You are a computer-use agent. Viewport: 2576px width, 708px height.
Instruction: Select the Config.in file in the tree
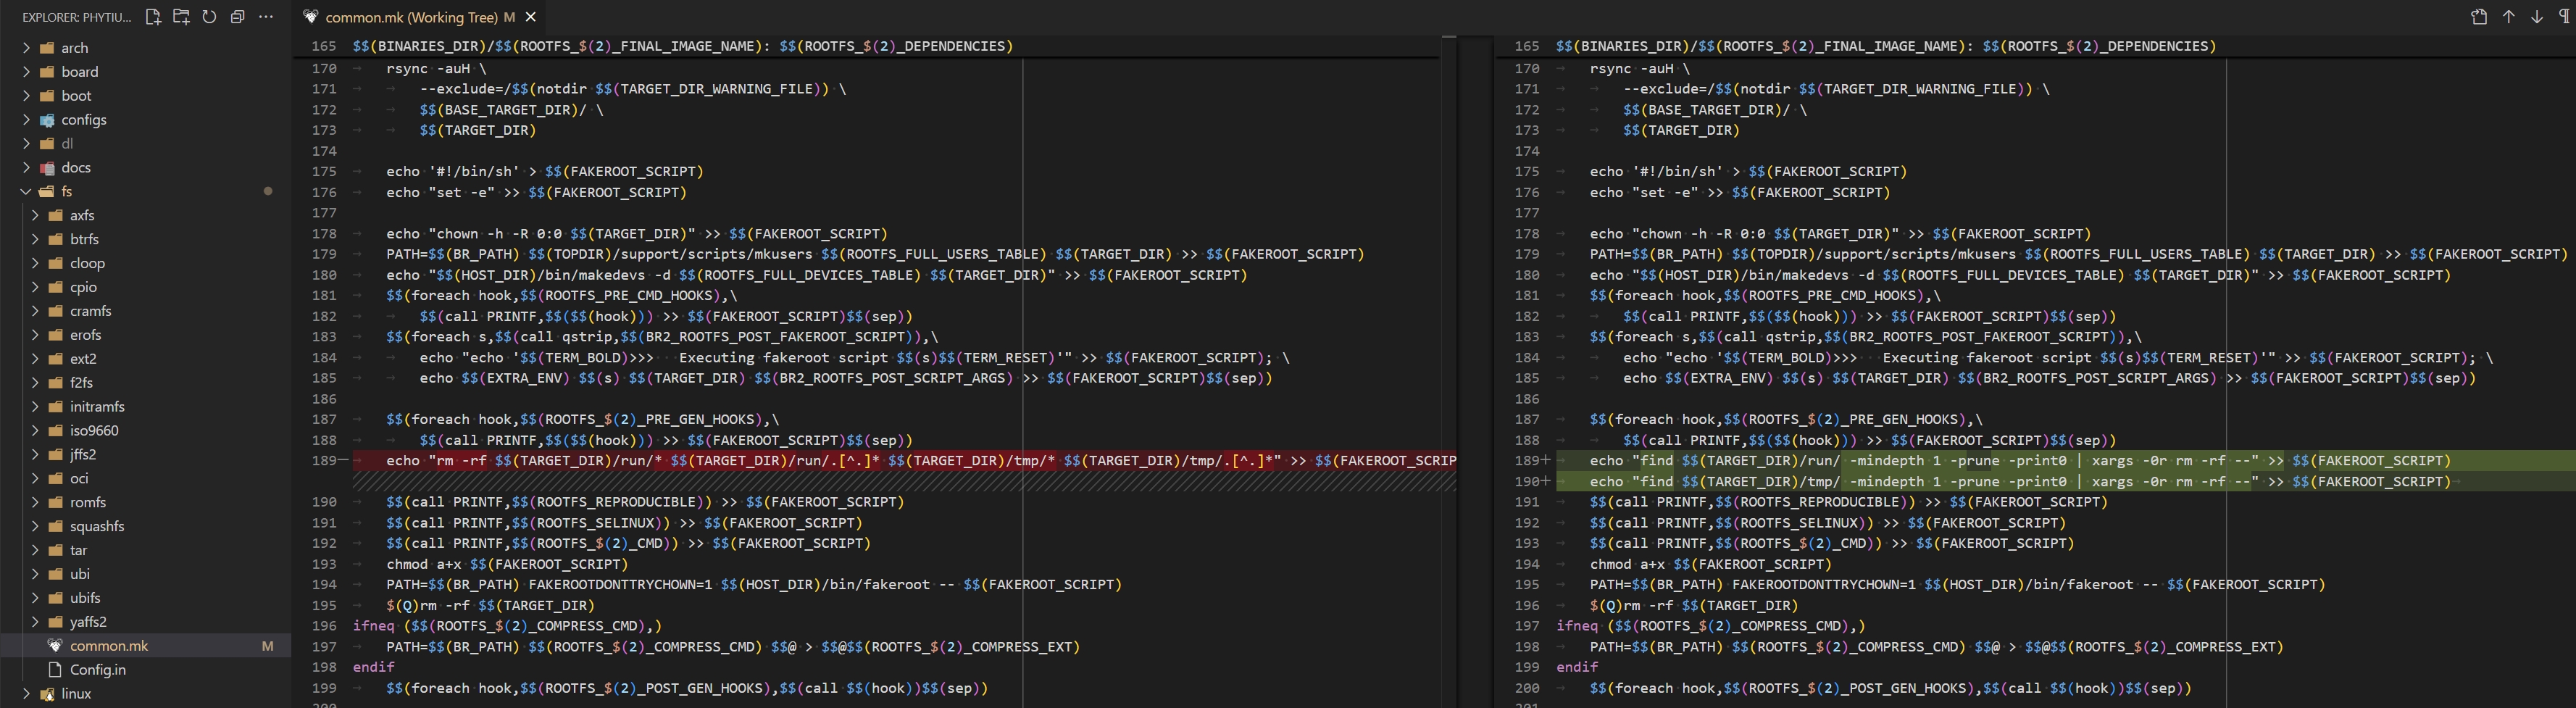98,669
